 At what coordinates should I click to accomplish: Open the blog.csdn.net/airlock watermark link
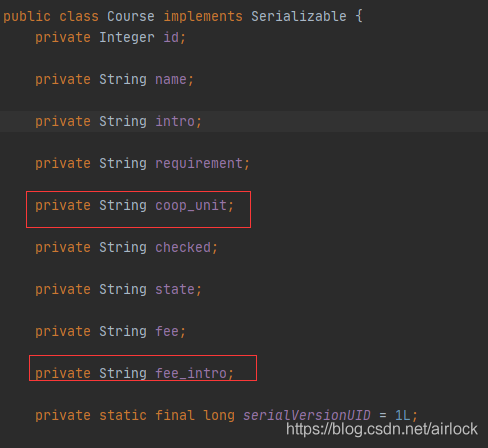[x=382, y=429]
